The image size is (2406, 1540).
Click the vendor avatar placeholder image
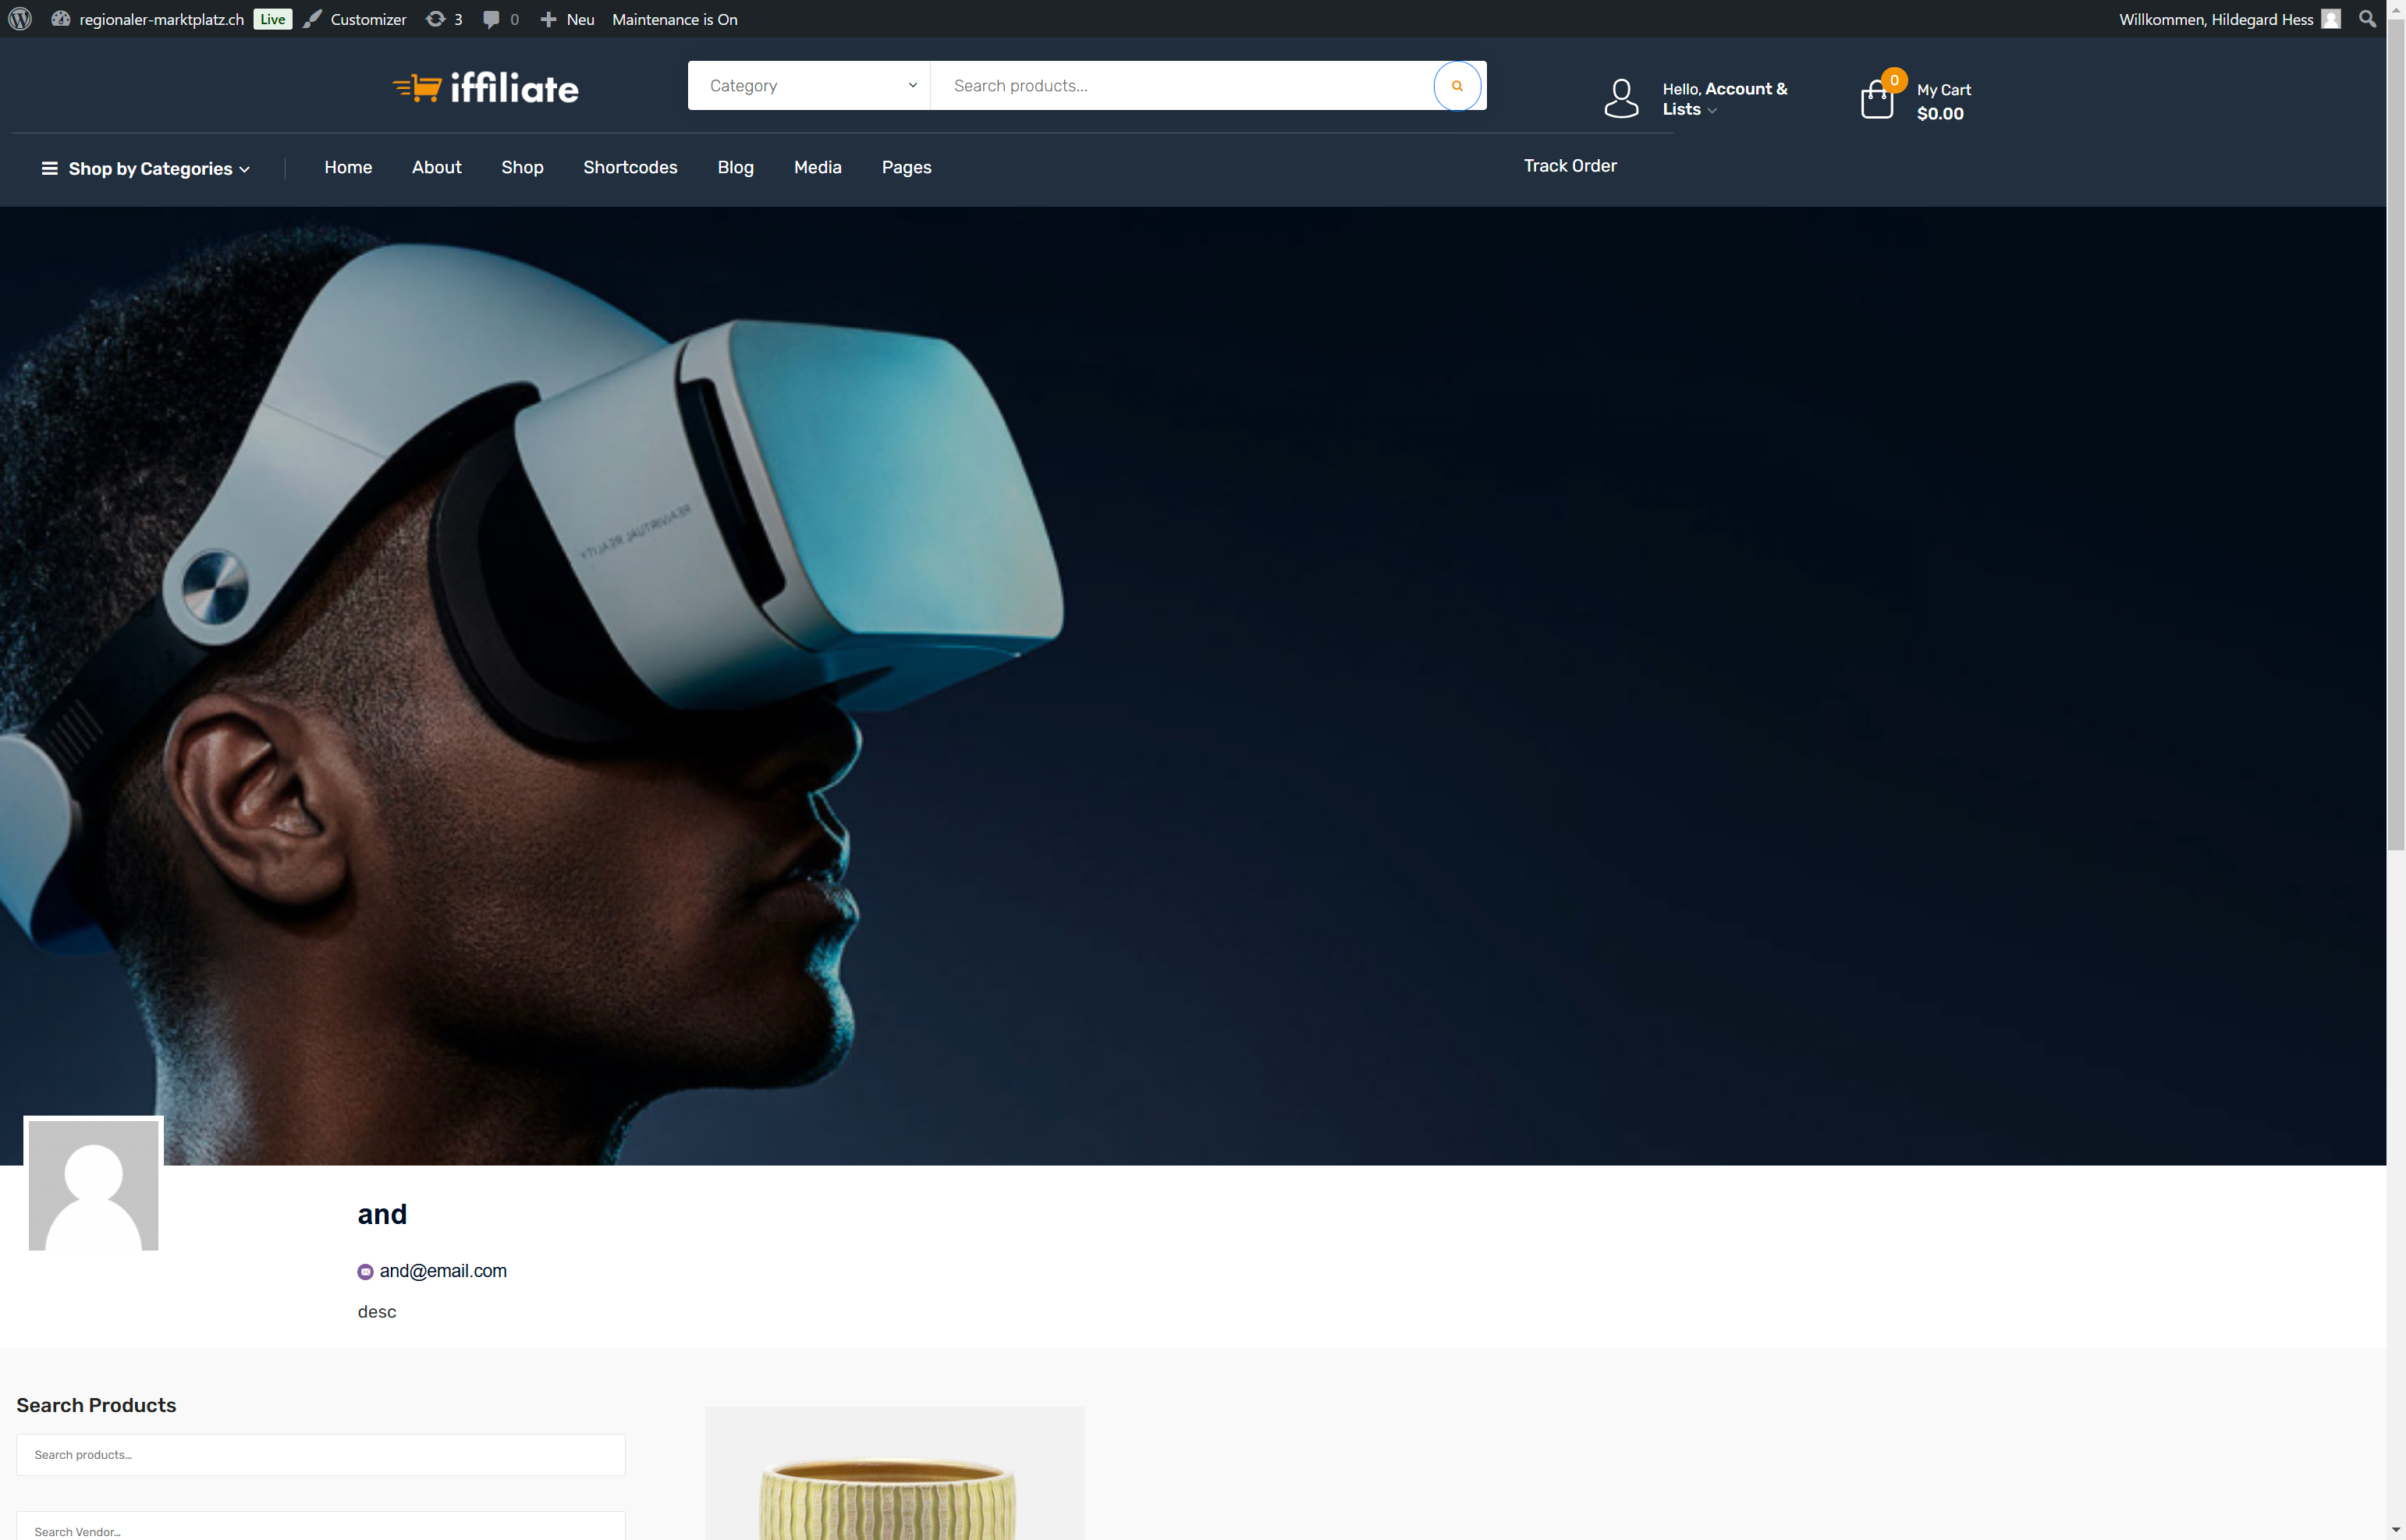pos(93,1185)
